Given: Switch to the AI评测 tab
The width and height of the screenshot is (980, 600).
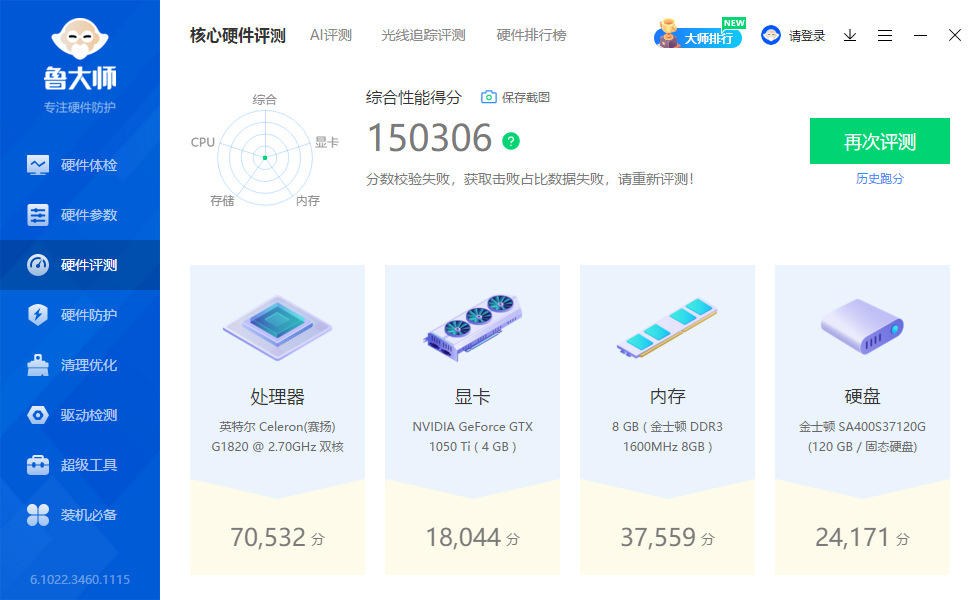Looking at the screenshot, I should 331,36.
